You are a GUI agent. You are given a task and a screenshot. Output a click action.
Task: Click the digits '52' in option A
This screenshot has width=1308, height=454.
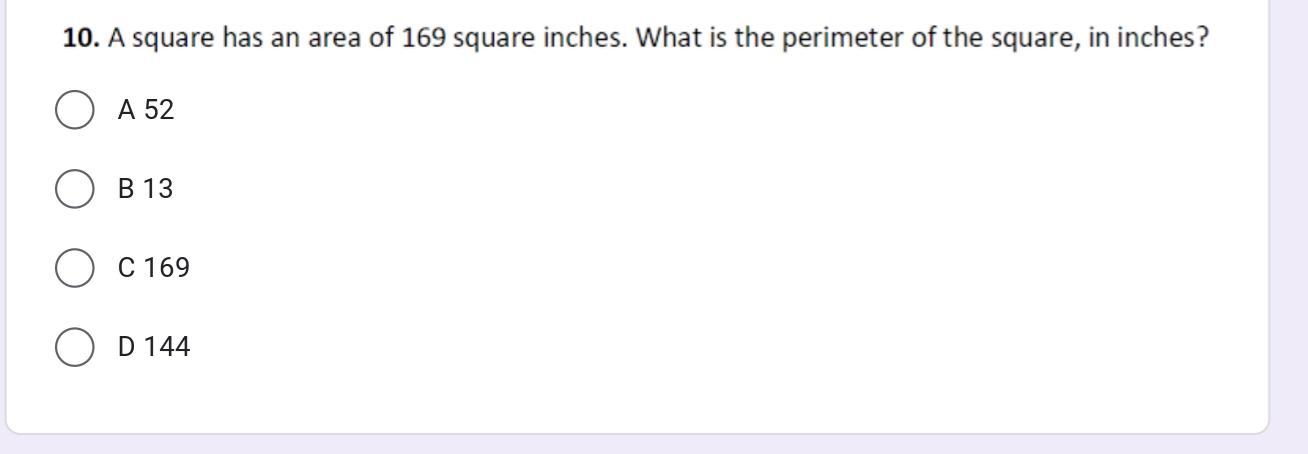pos(159,110)
